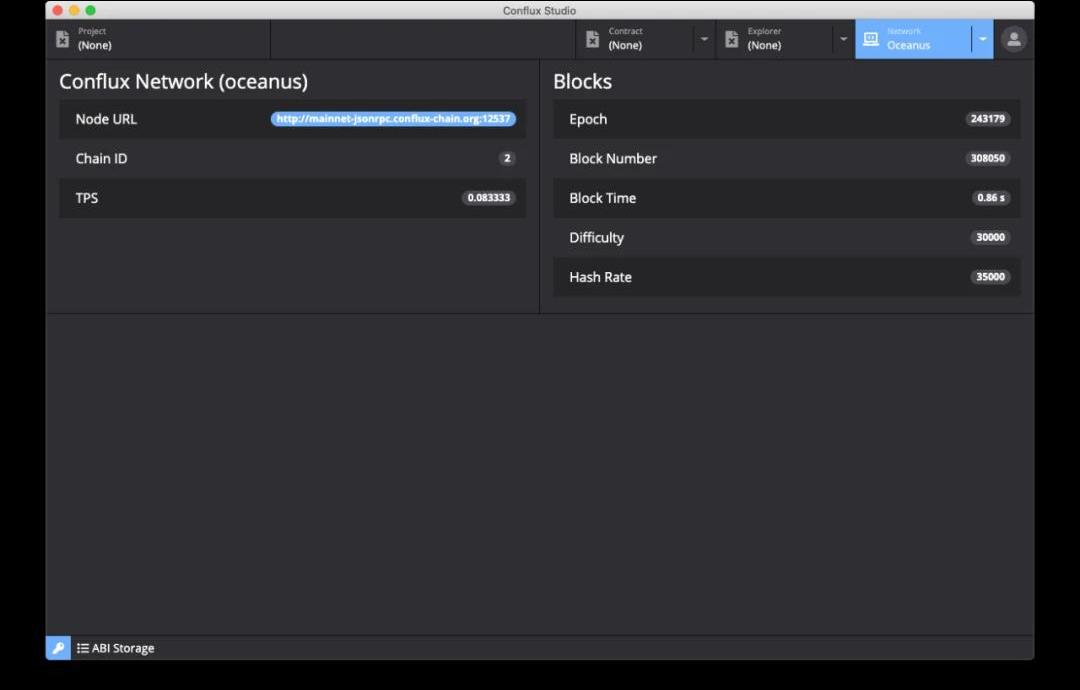Click the Blocks heading
Viewport: 1080px width, 690px height.
pos(583,81)
